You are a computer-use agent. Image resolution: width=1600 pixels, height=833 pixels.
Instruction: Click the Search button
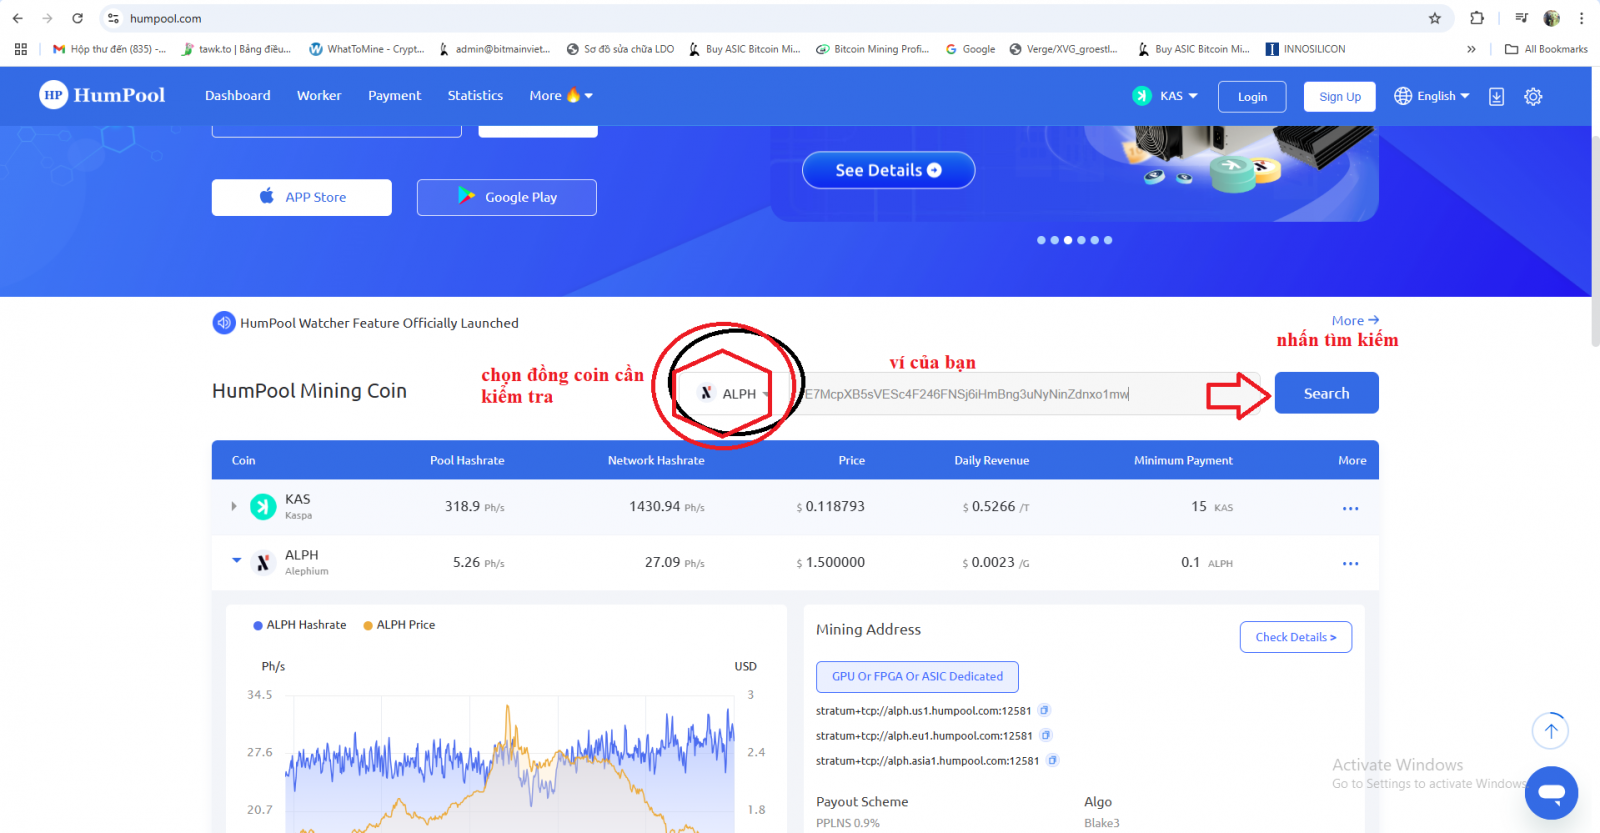coord(1327,393)
